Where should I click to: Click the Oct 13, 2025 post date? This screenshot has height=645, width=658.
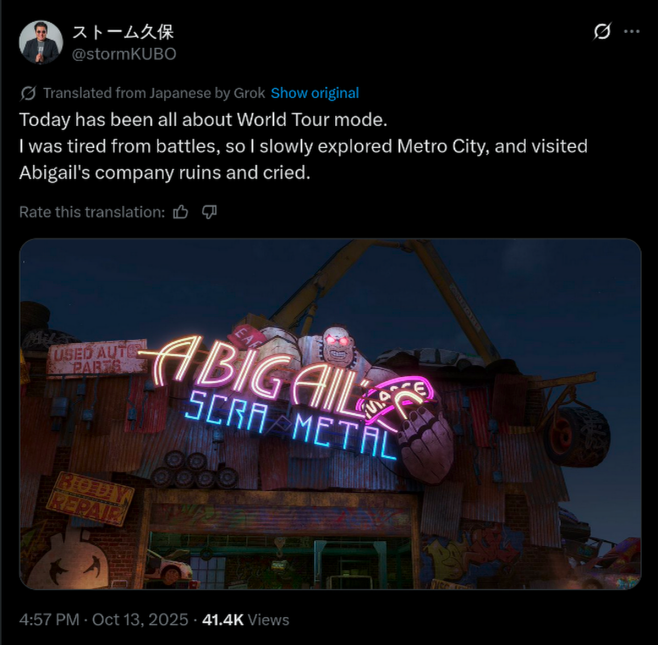coord(140,620)
